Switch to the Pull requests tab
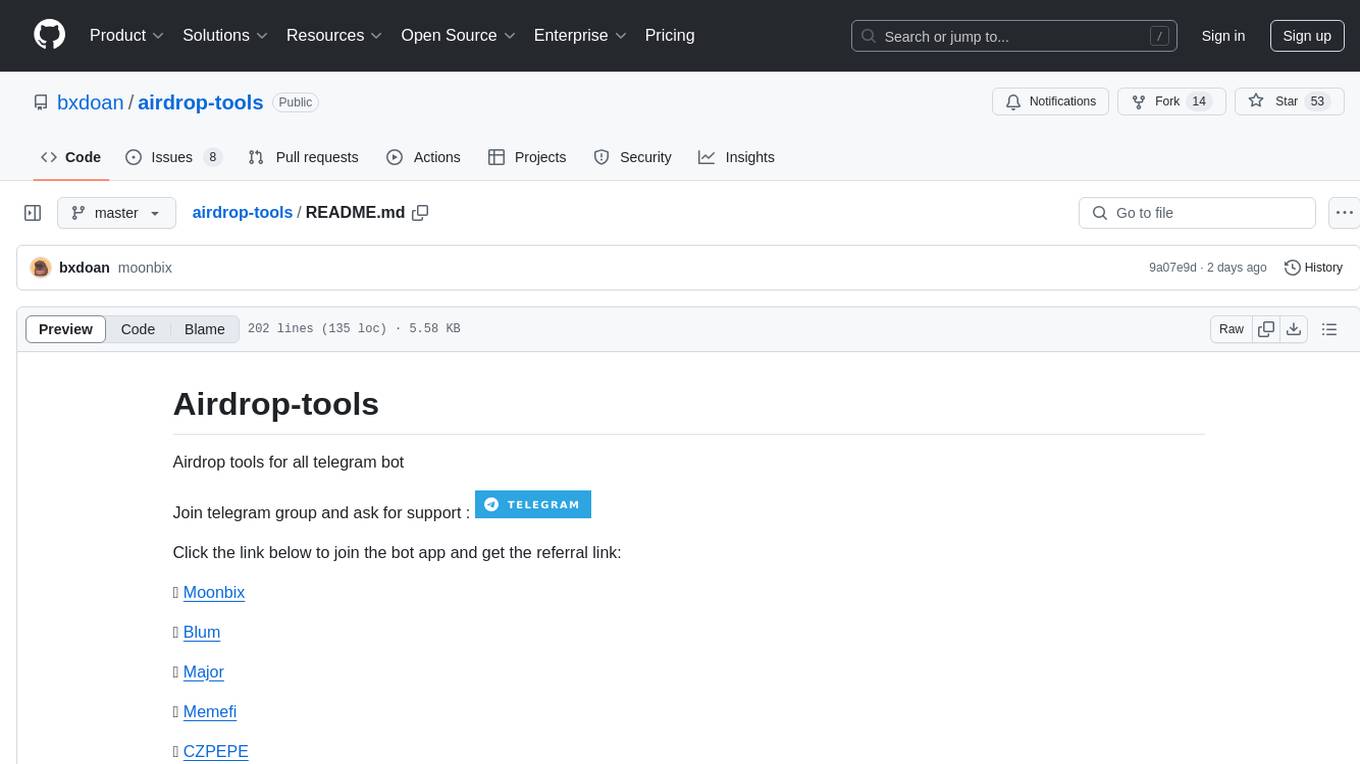 pyautogui.click(x=303, y=157)
